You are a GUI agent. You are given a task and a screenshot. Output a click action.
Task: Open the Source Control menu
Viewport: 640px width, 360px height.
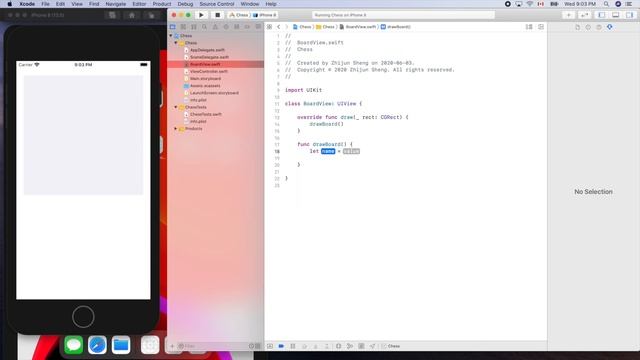click(217, 4)
